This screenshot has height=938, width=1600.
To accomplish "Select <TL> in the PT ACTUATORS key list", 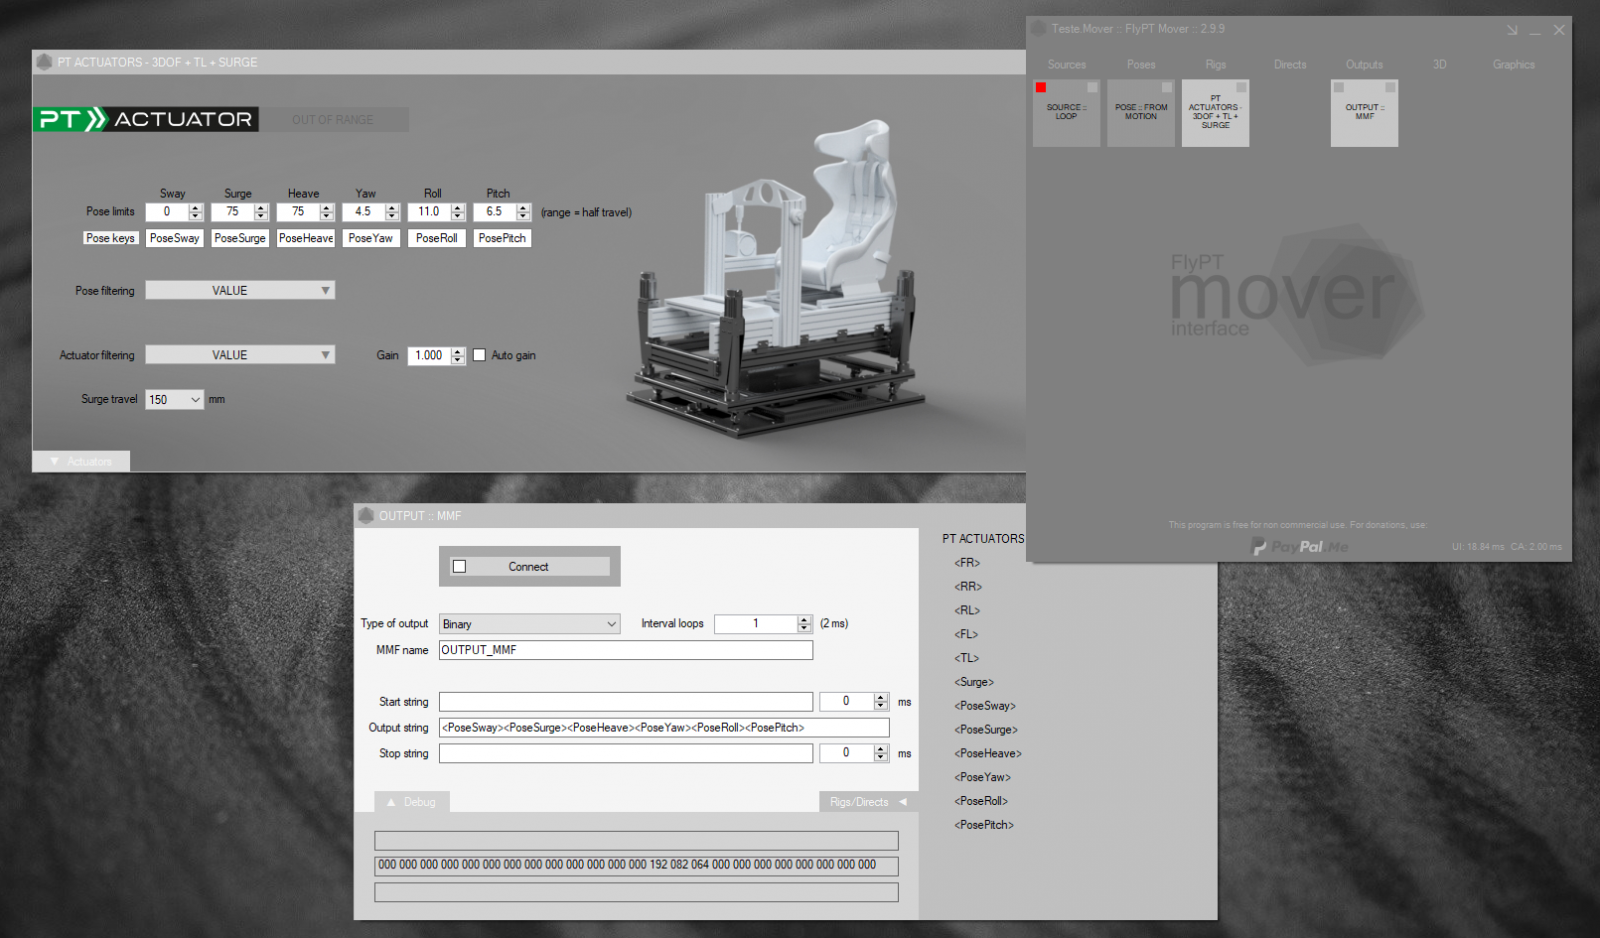I will click(x=967, y=657).
